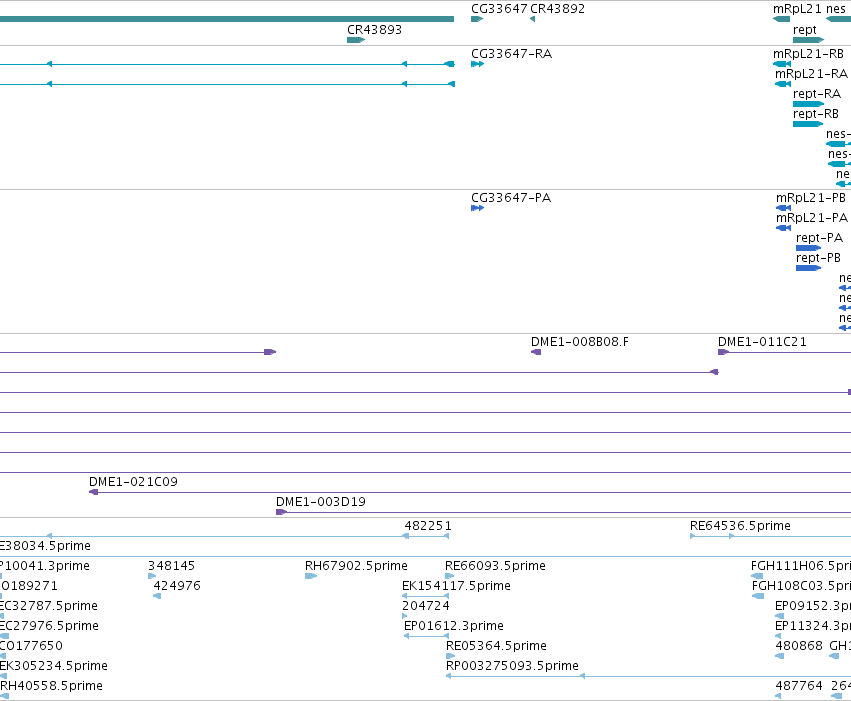Click the CG33647-RA transcript label
This screenshot has width=851, height=701.
coord(511,54)
